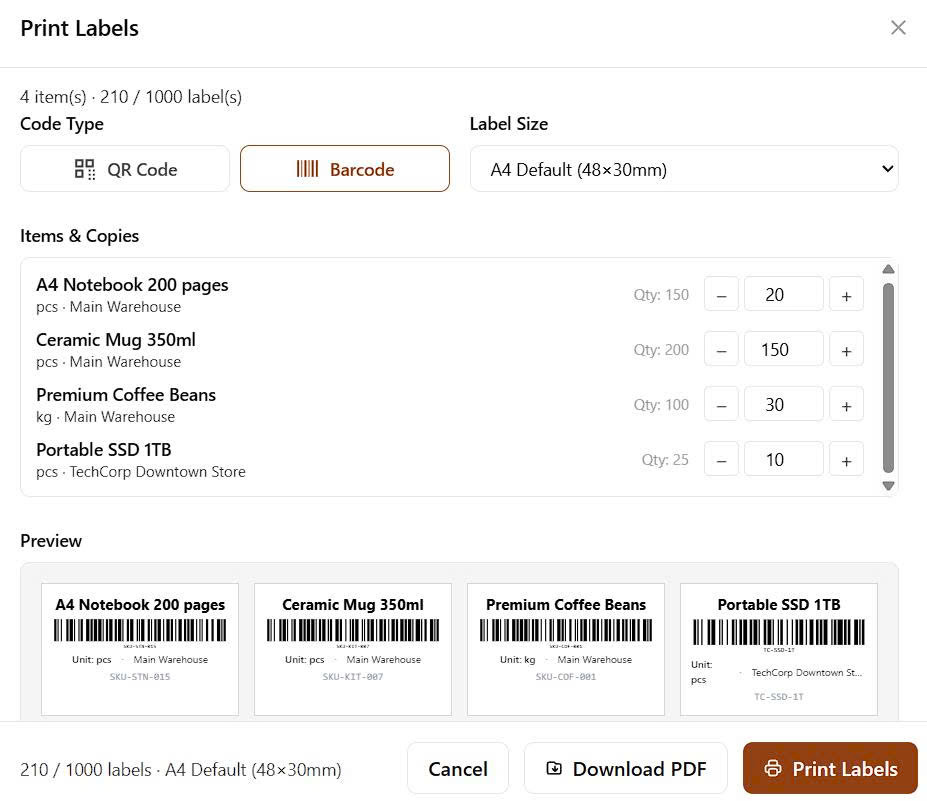The height and width of the screenshot is (801, 927).
Task: Click the items list scrollbar thumb
Action: [888, 378]
